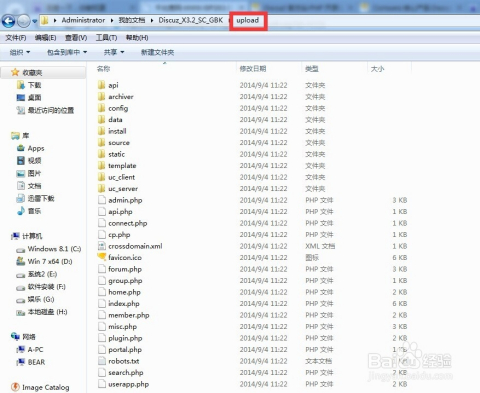Open the 帮助(H) menu
The height and width of the screenshot is (393, 480).
[x=137, y=38]
